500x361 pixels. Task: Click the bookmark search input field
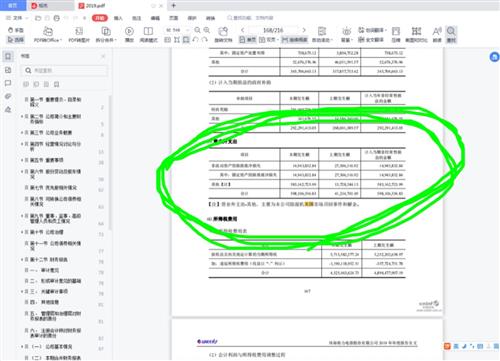click(66, 70)
